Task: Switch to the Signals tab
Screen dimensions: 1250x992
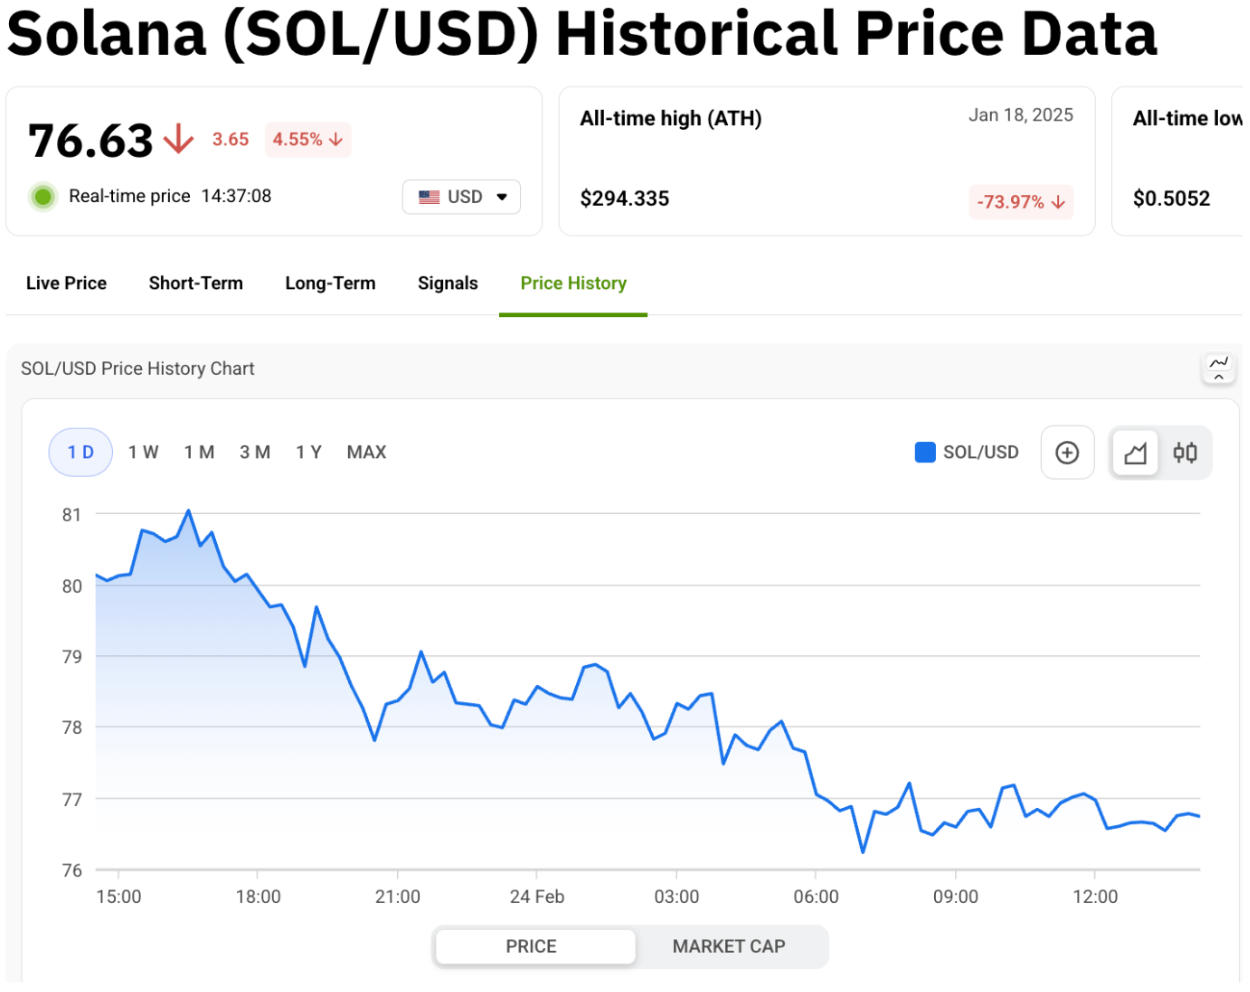Action: coord(447,283)
